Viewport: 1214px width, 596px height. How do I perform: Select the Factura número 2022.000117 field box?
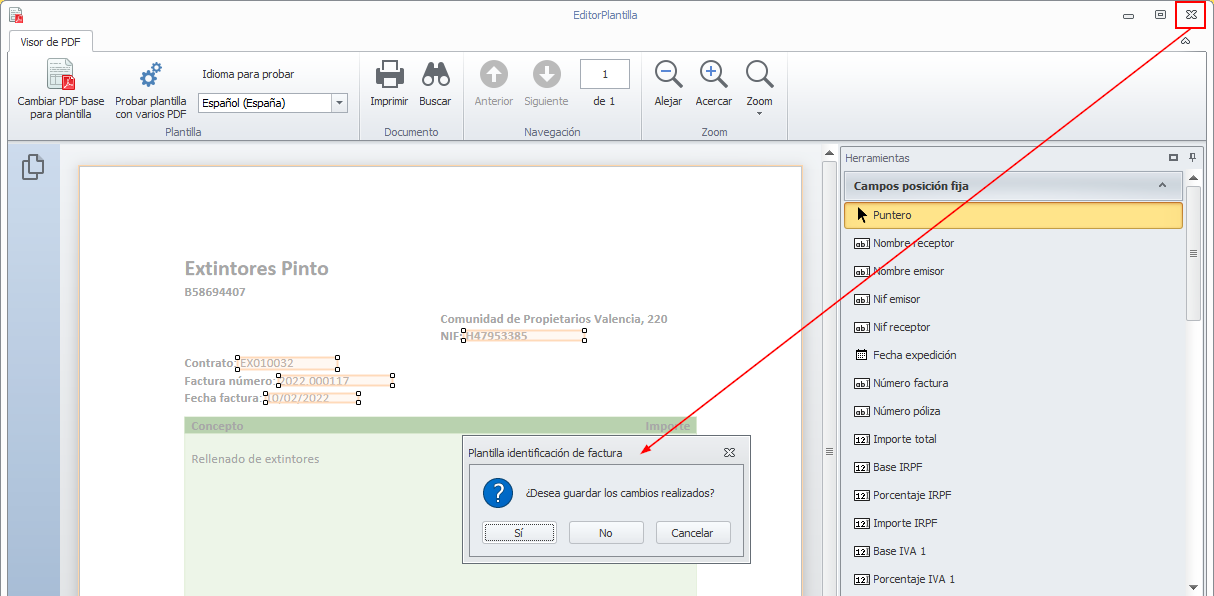coord(335,381)
